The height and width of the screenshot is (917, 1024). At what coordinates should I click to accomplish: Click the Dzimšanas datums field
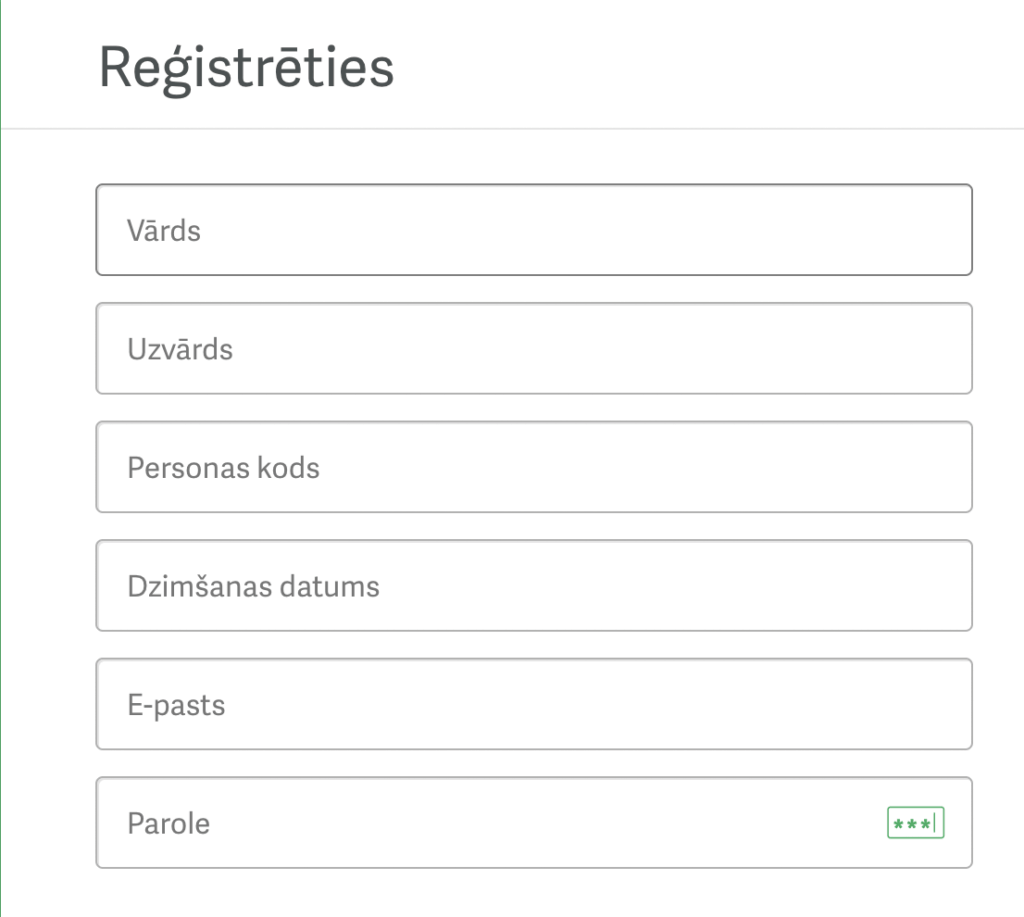pyautogui.click(x=533, y=585)
